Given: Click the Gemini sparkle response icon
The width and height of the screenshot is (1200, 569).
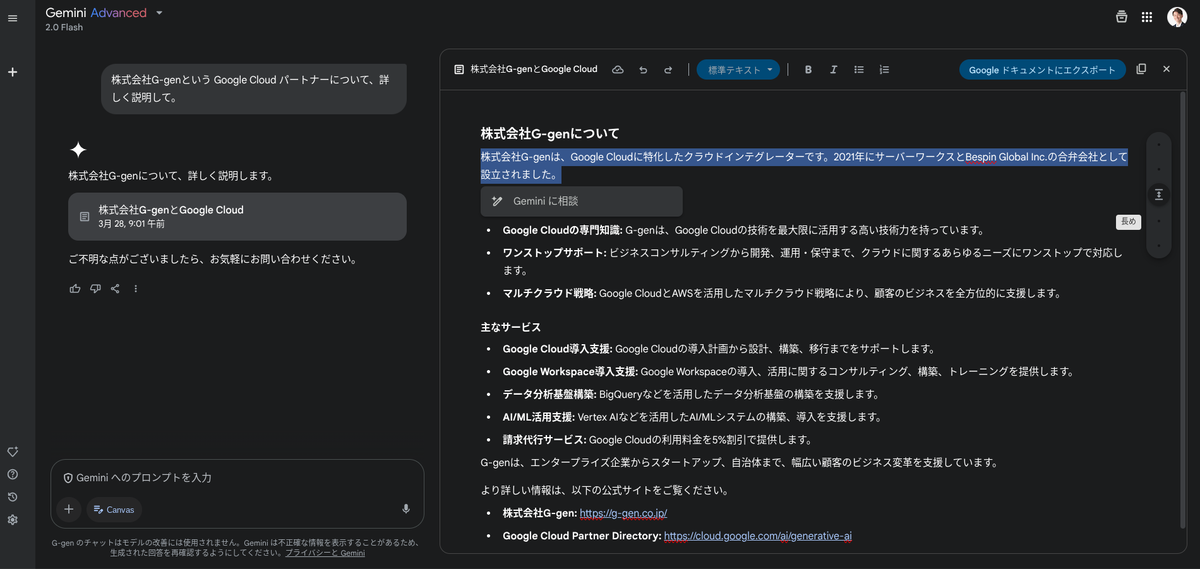Looking at the screenshot, I should tap(78, 149).
